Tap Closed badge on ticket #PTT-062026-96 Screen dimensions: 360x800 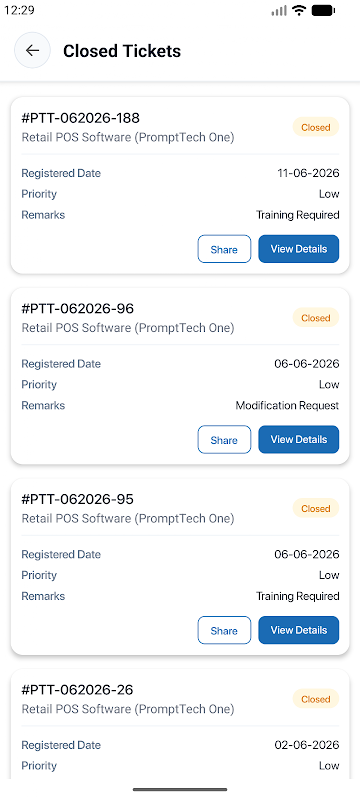click(x=316, y=318)
